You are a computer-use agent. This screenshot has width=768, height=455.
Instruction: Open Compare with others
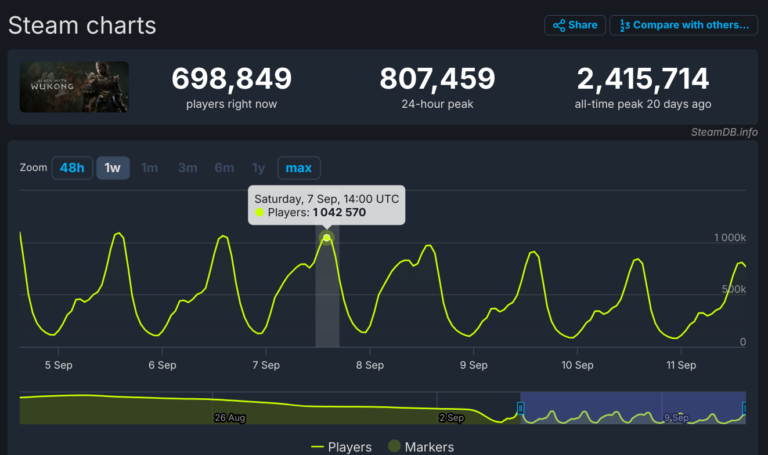pyautogui.click(x=683, y=25)
